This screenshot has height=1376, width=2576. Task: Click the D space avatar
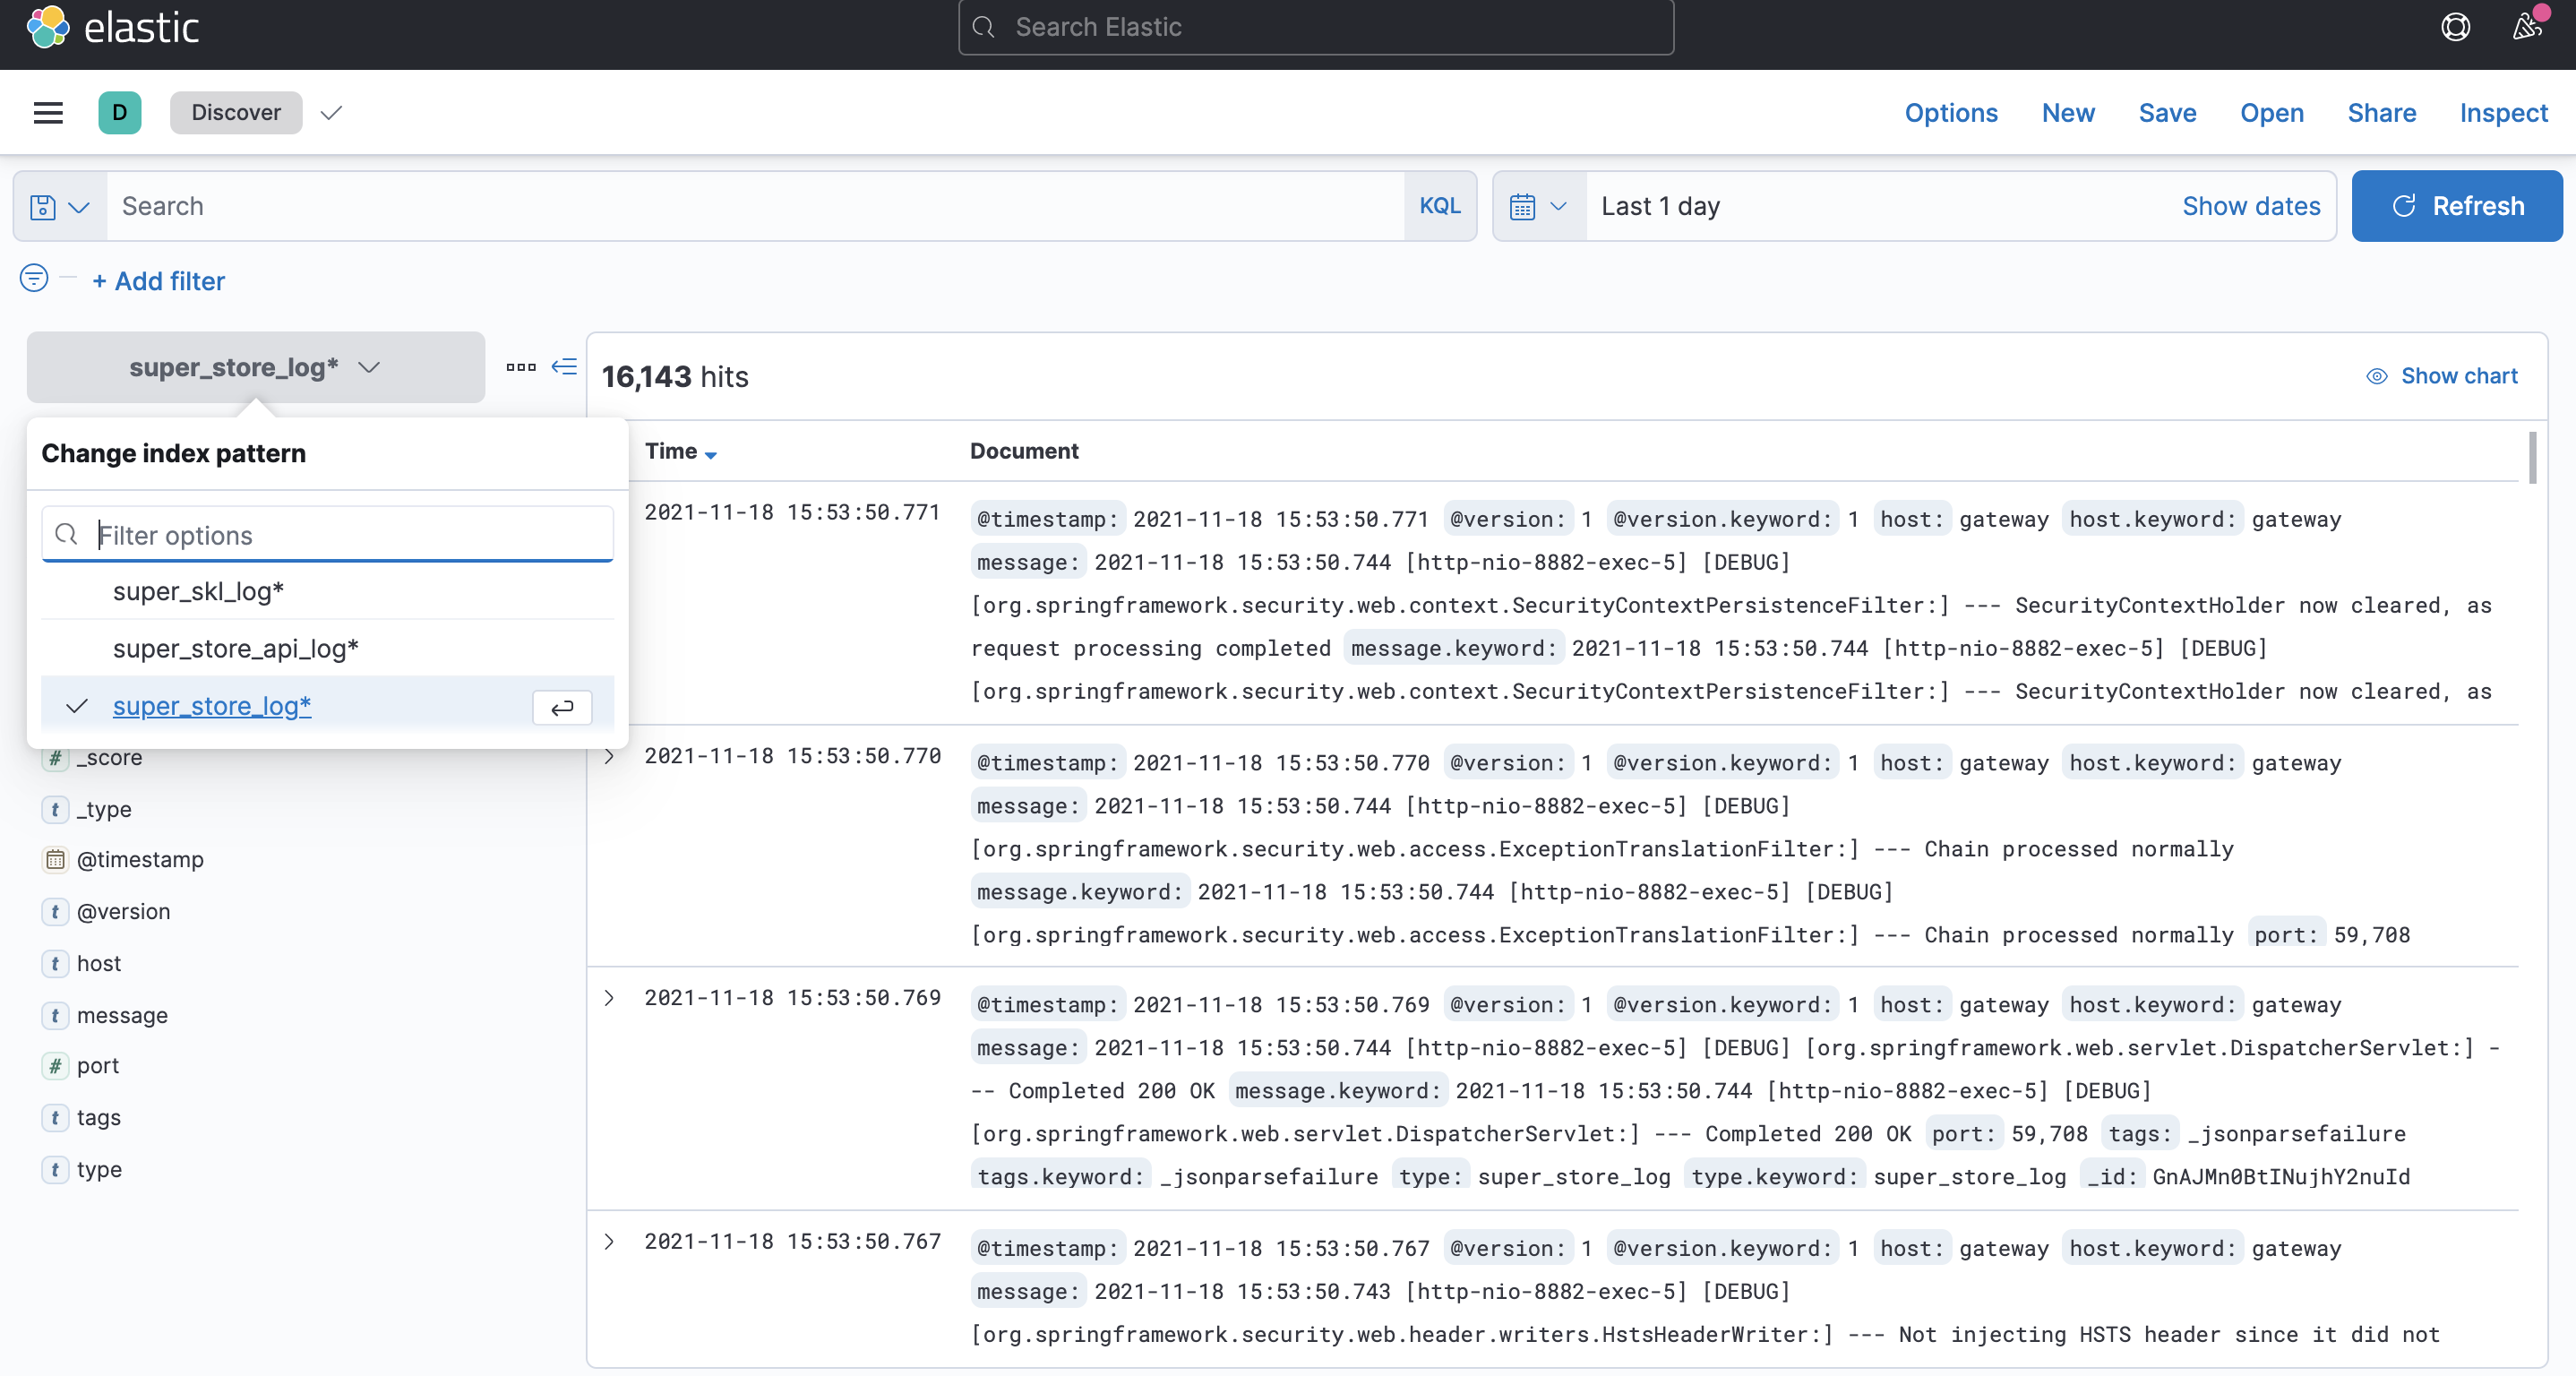point(120,112)
